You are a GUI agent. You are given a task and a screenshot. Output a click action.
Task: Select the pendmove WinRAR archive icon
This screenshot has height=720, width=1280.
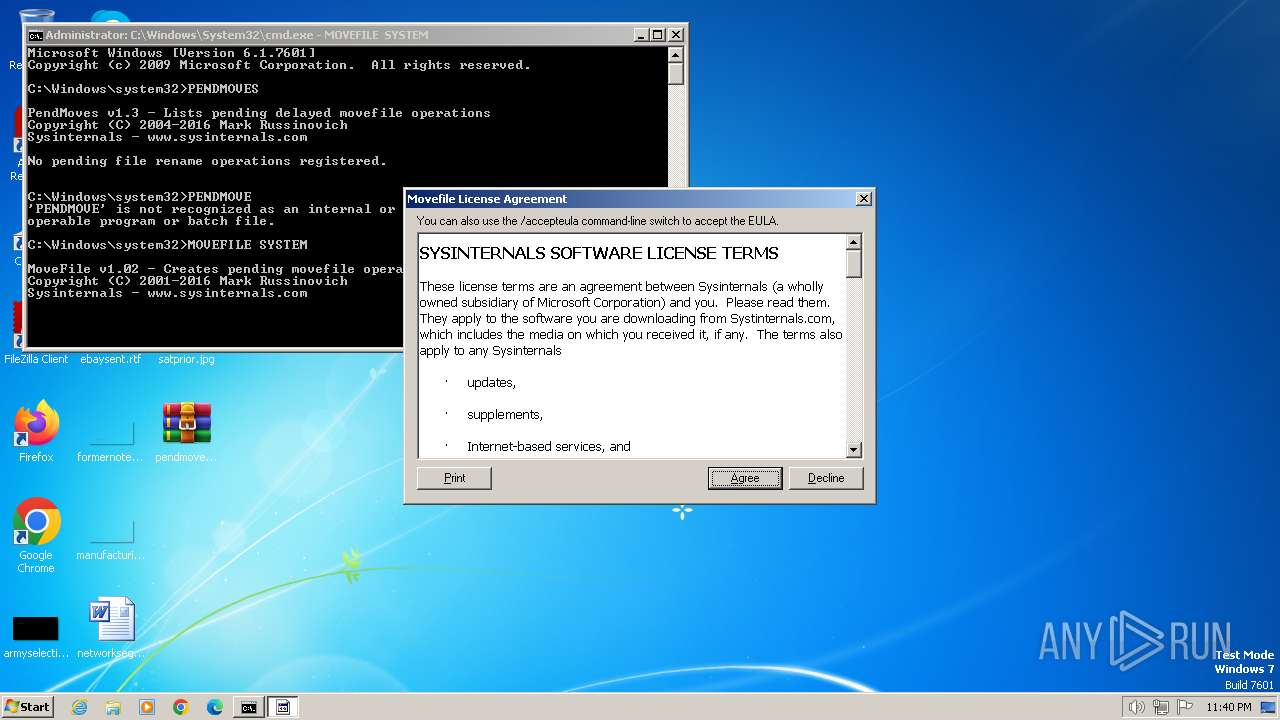tap(186, 432)
